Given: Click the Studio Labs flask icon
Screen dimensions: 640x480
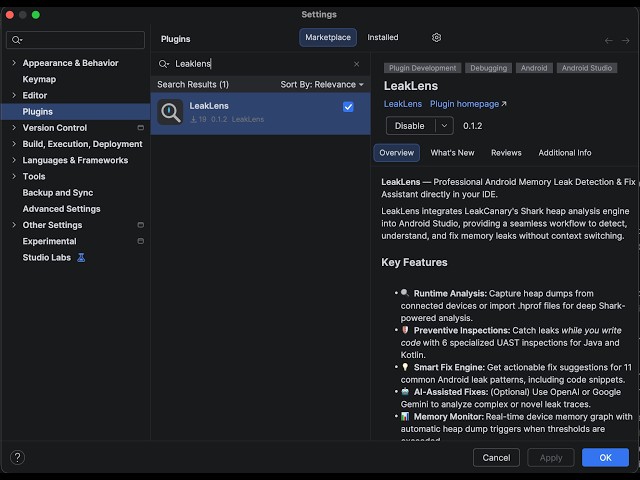Looking at the screenshot, I should coord(81,258).
